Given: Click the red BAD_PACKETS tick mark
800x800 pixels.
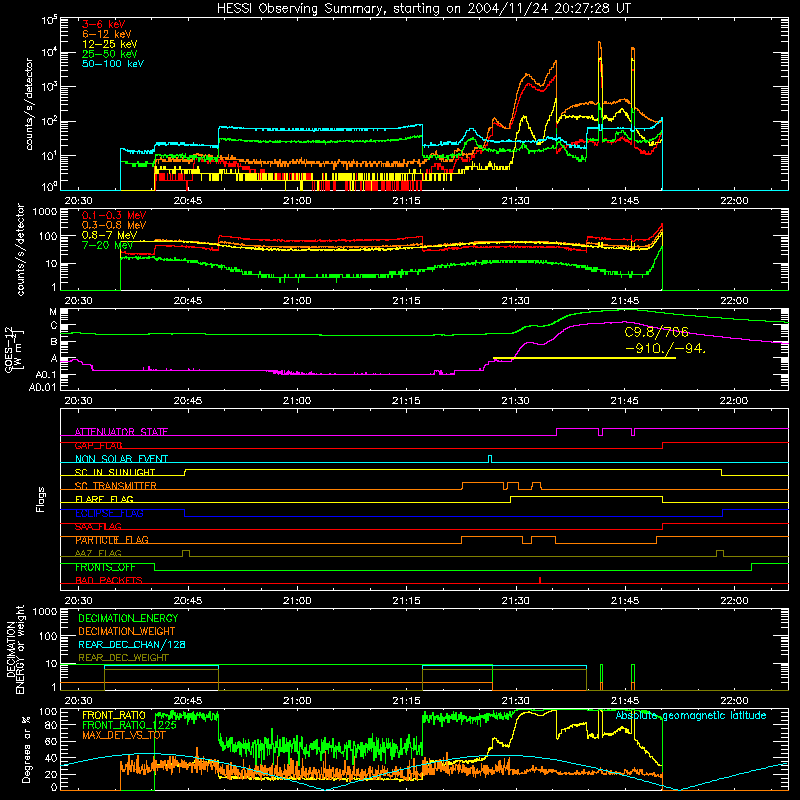Looking at the screenshot, I should (540, 580).
